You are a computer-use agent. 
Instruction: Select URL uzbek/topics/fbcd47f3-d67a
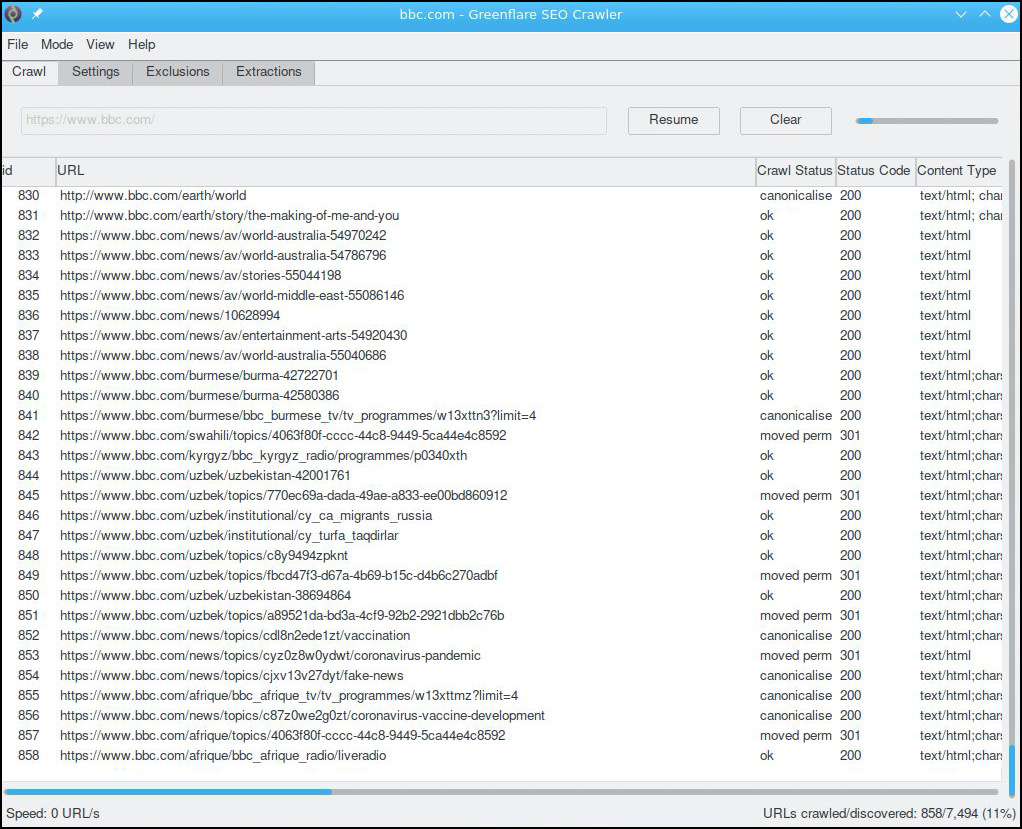pos(279,575)
